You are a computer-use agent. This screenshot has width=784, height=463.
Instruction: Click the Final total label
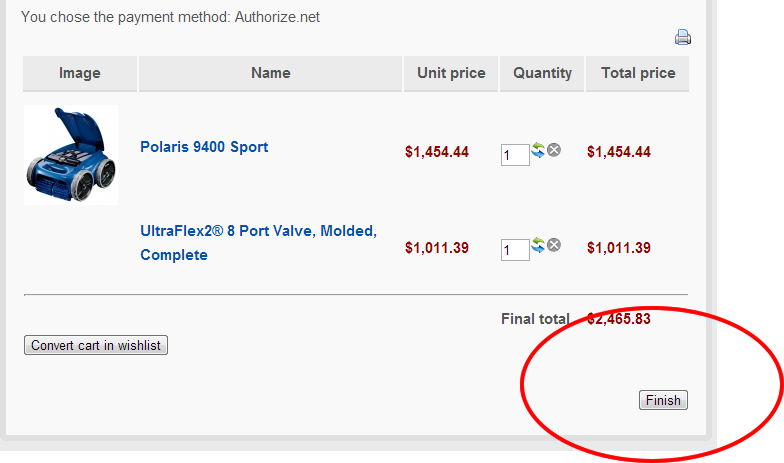tap(535, 319)
